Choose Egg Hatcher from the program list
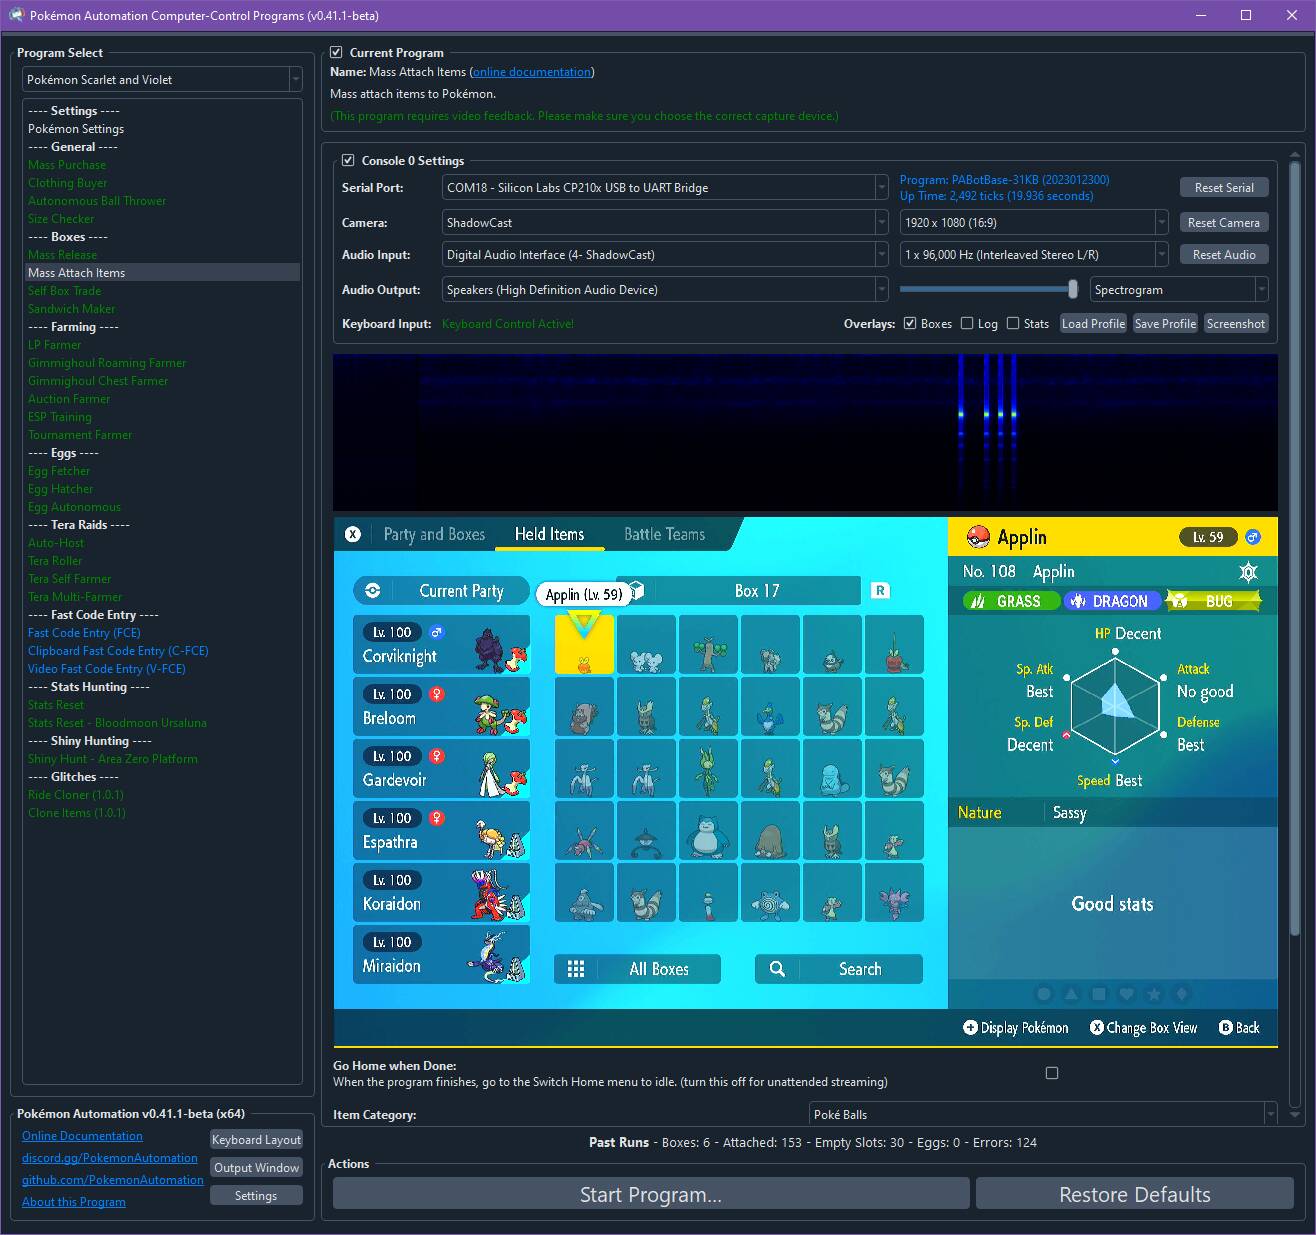The width and height of the screenshot is (1316, 1235). coord(61,489)
